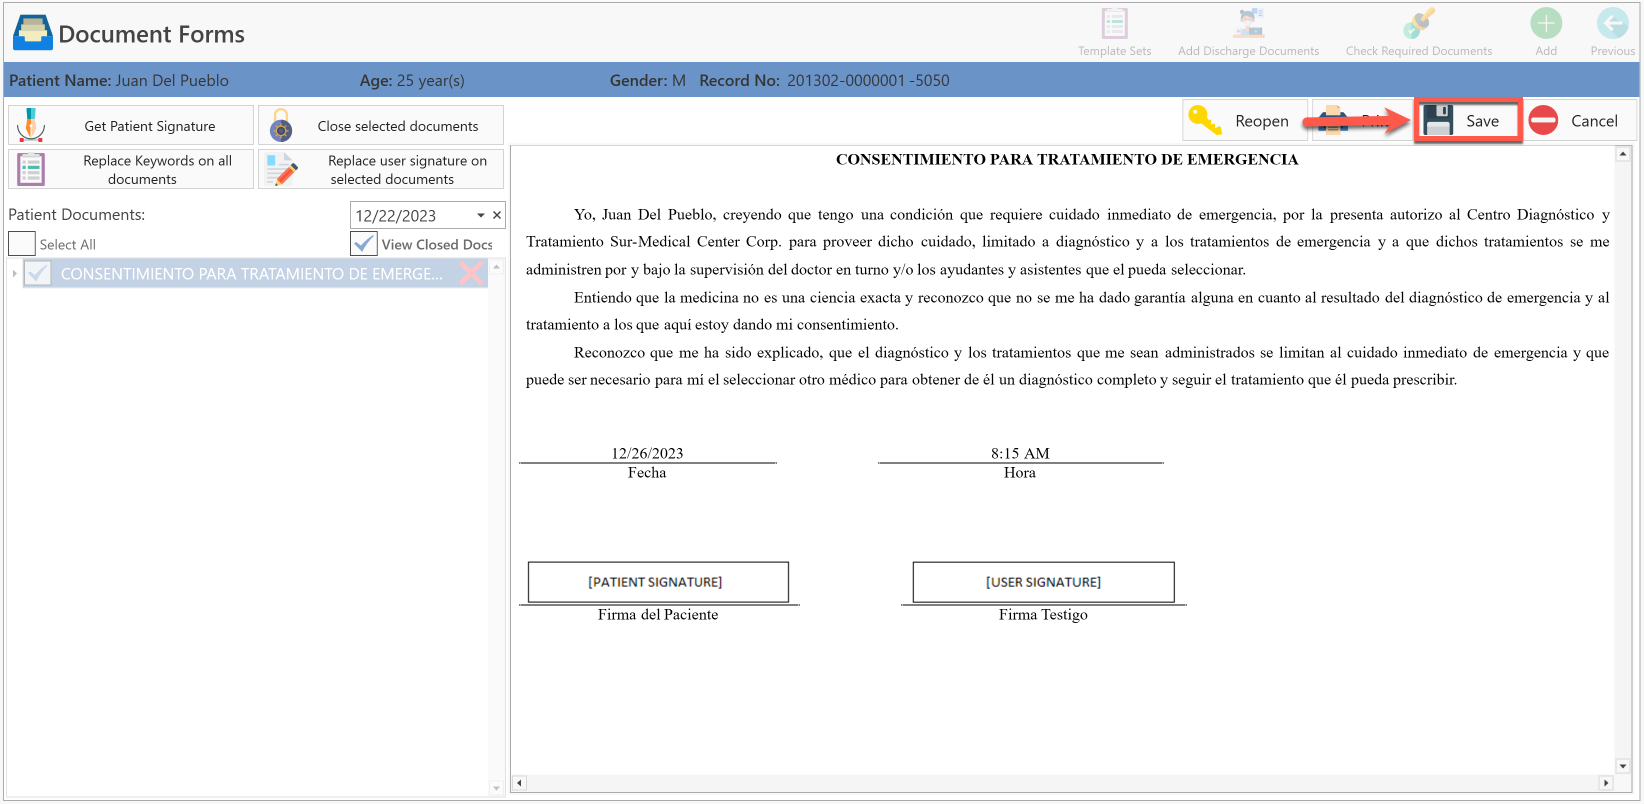Click Document Forms app logo icon
1644x804 pixels.
tap(32, 33)
